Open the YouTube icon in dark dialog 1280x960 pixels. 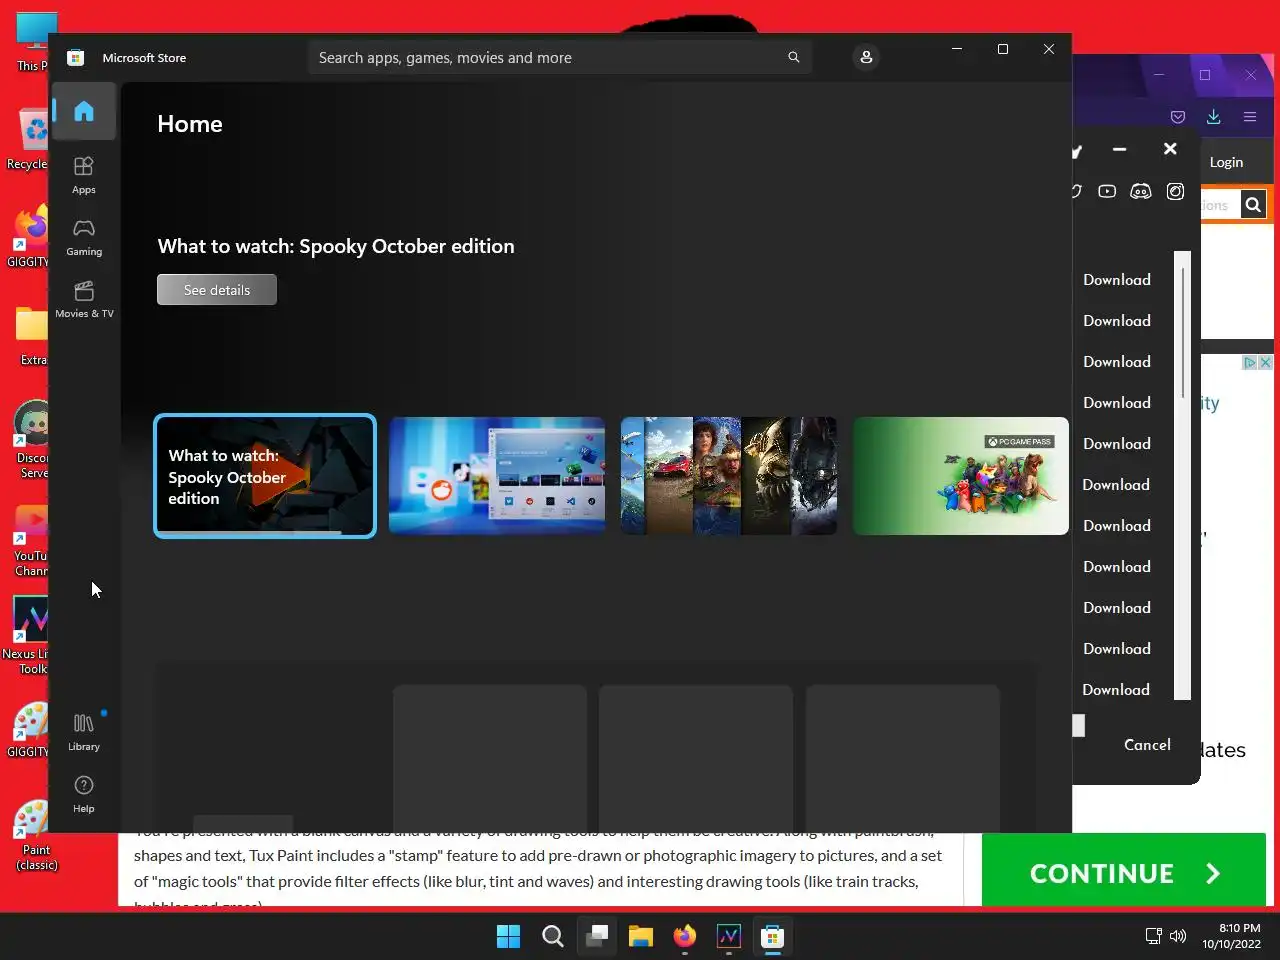pyautogui.click(x=1107, y=191)
